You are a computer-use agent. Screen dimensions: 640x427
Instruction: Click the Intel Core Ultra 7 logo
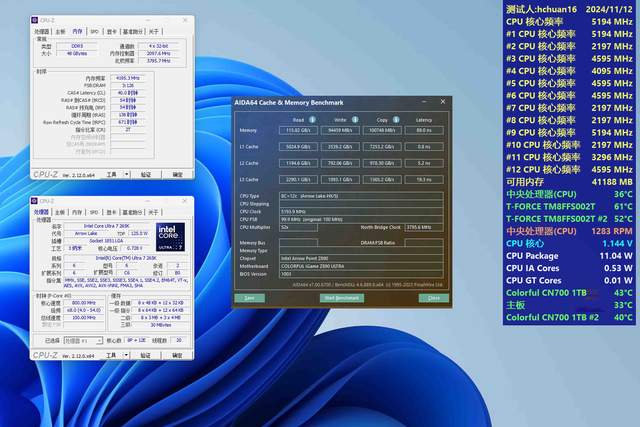[x=171, y=237]
